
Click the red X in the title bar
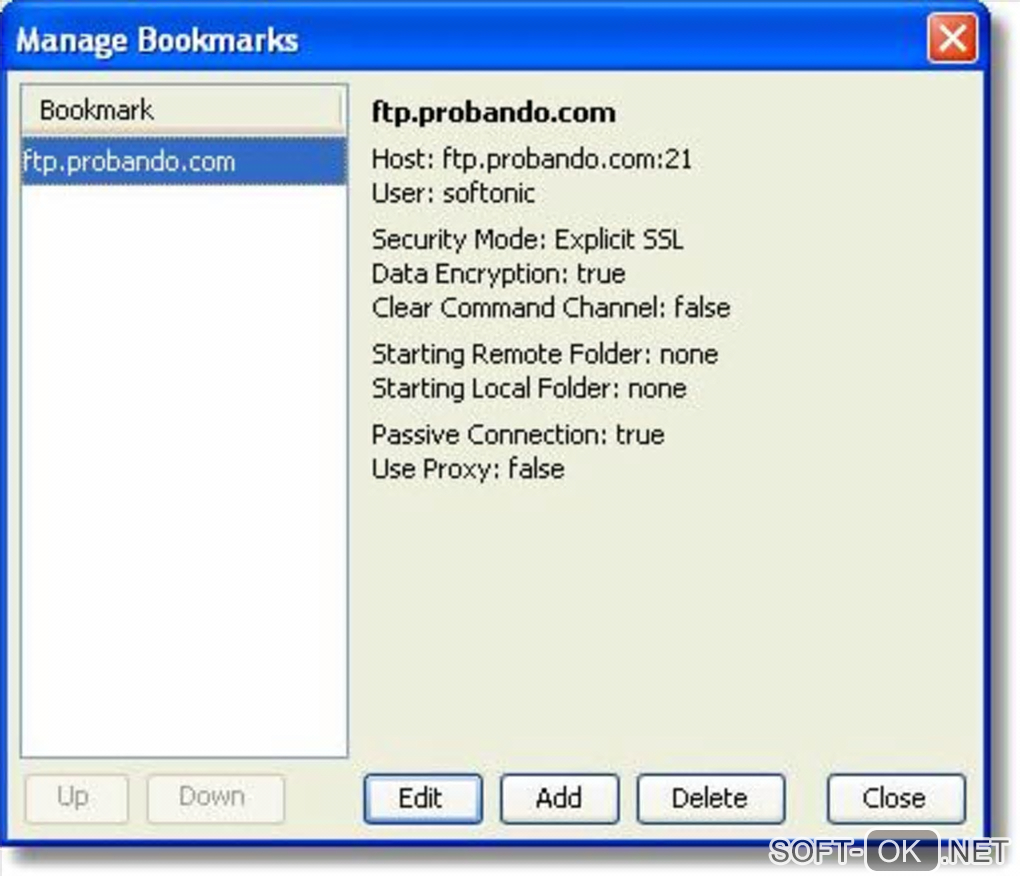[x=952, y=38]
